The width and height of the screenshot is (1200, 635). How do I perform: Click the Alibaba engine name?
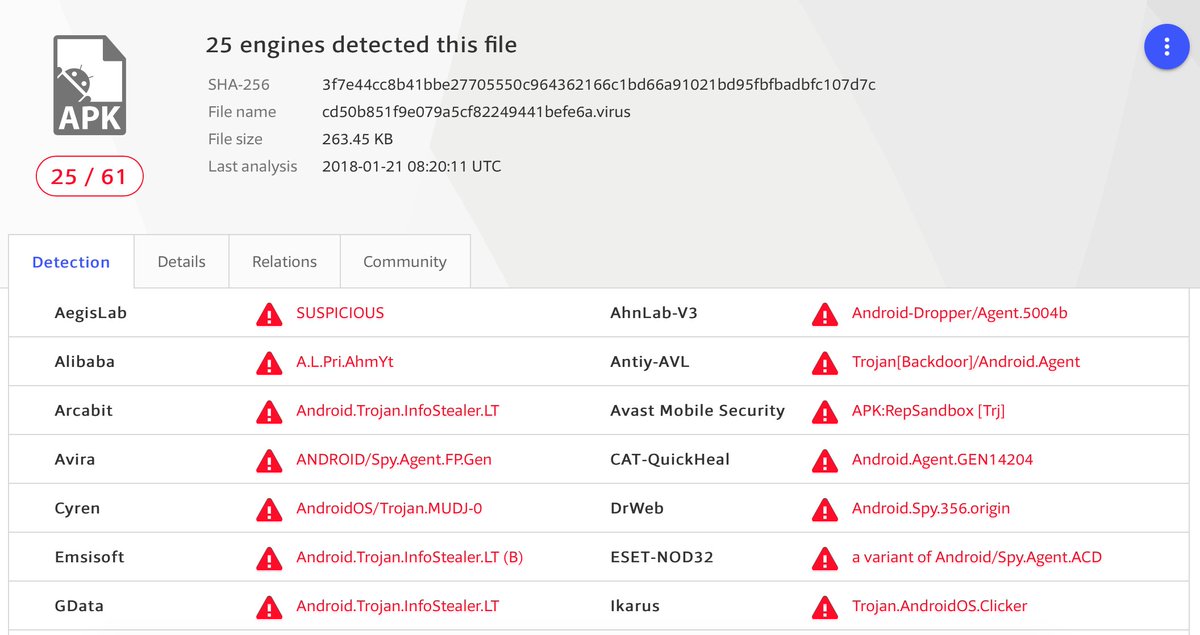[85, 362]
